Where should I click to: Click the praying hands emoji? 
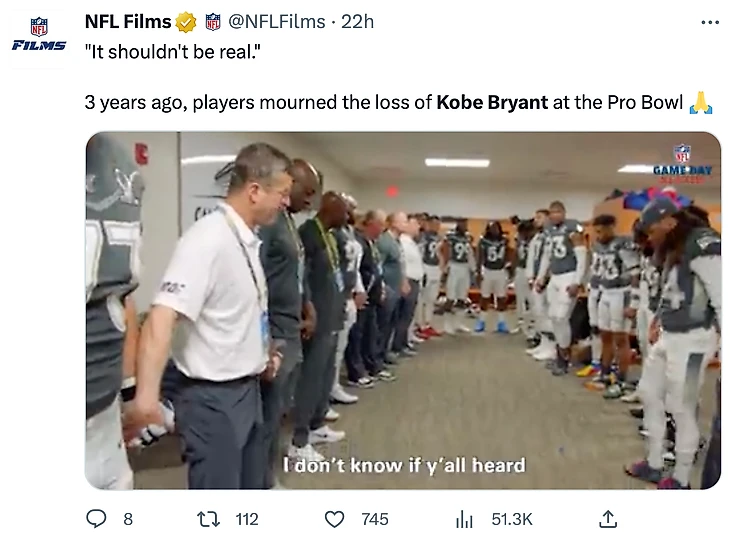(701, 103)
